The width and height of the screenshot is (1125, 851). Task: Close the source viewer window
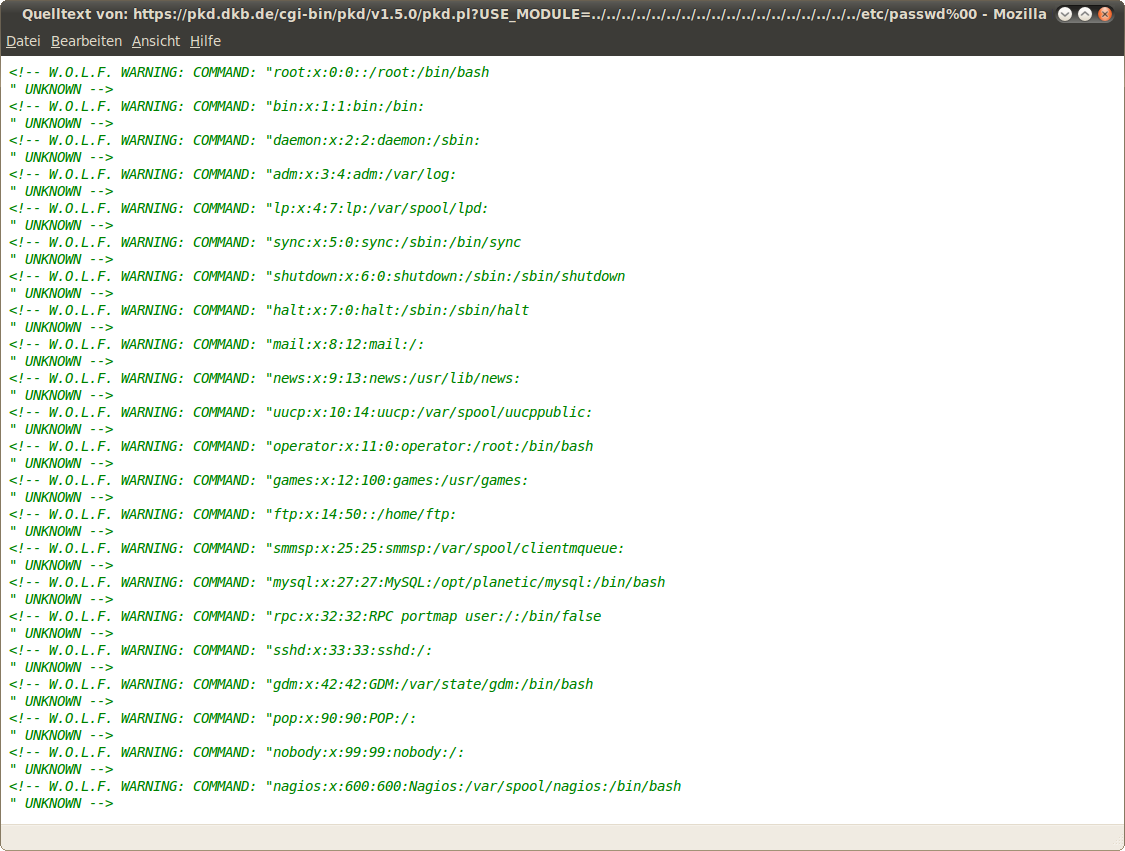pos(1104,14)
